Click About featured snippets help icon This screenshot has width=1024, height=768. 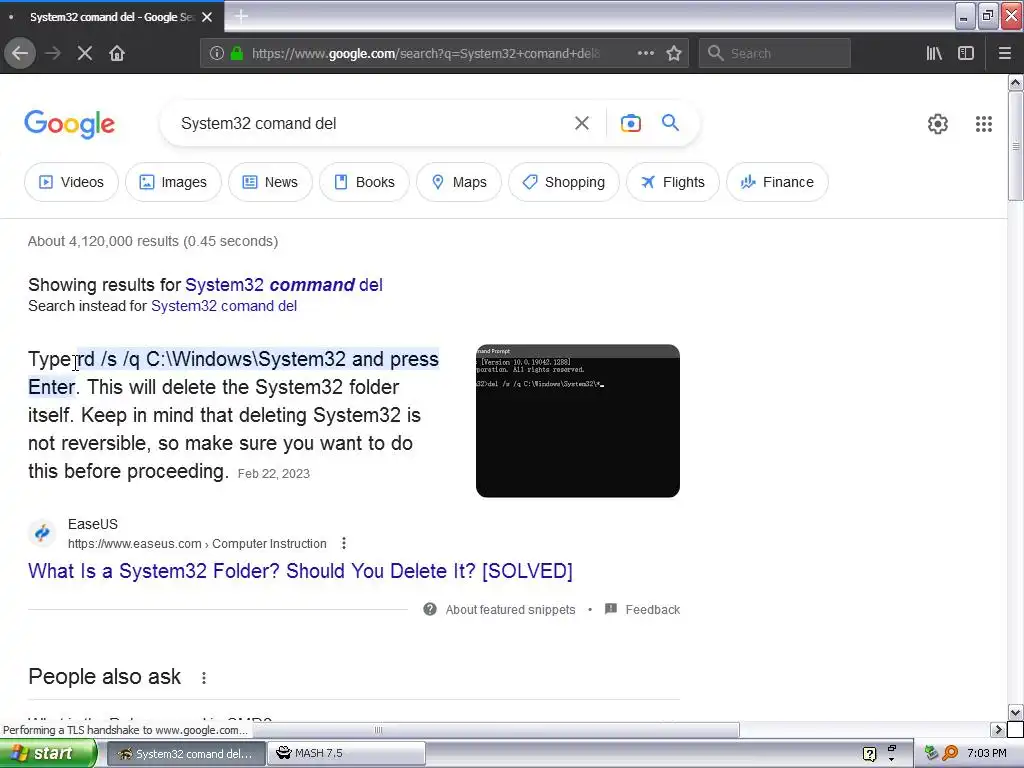[430, 609]
